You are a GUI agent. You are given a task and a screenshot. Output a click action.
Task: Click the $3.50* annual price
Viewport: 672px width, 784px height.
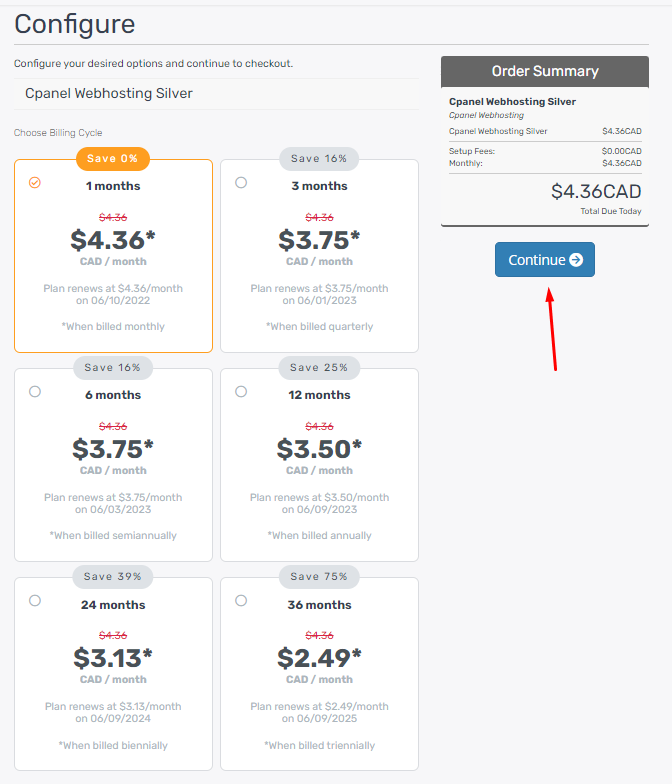(319, 449)
